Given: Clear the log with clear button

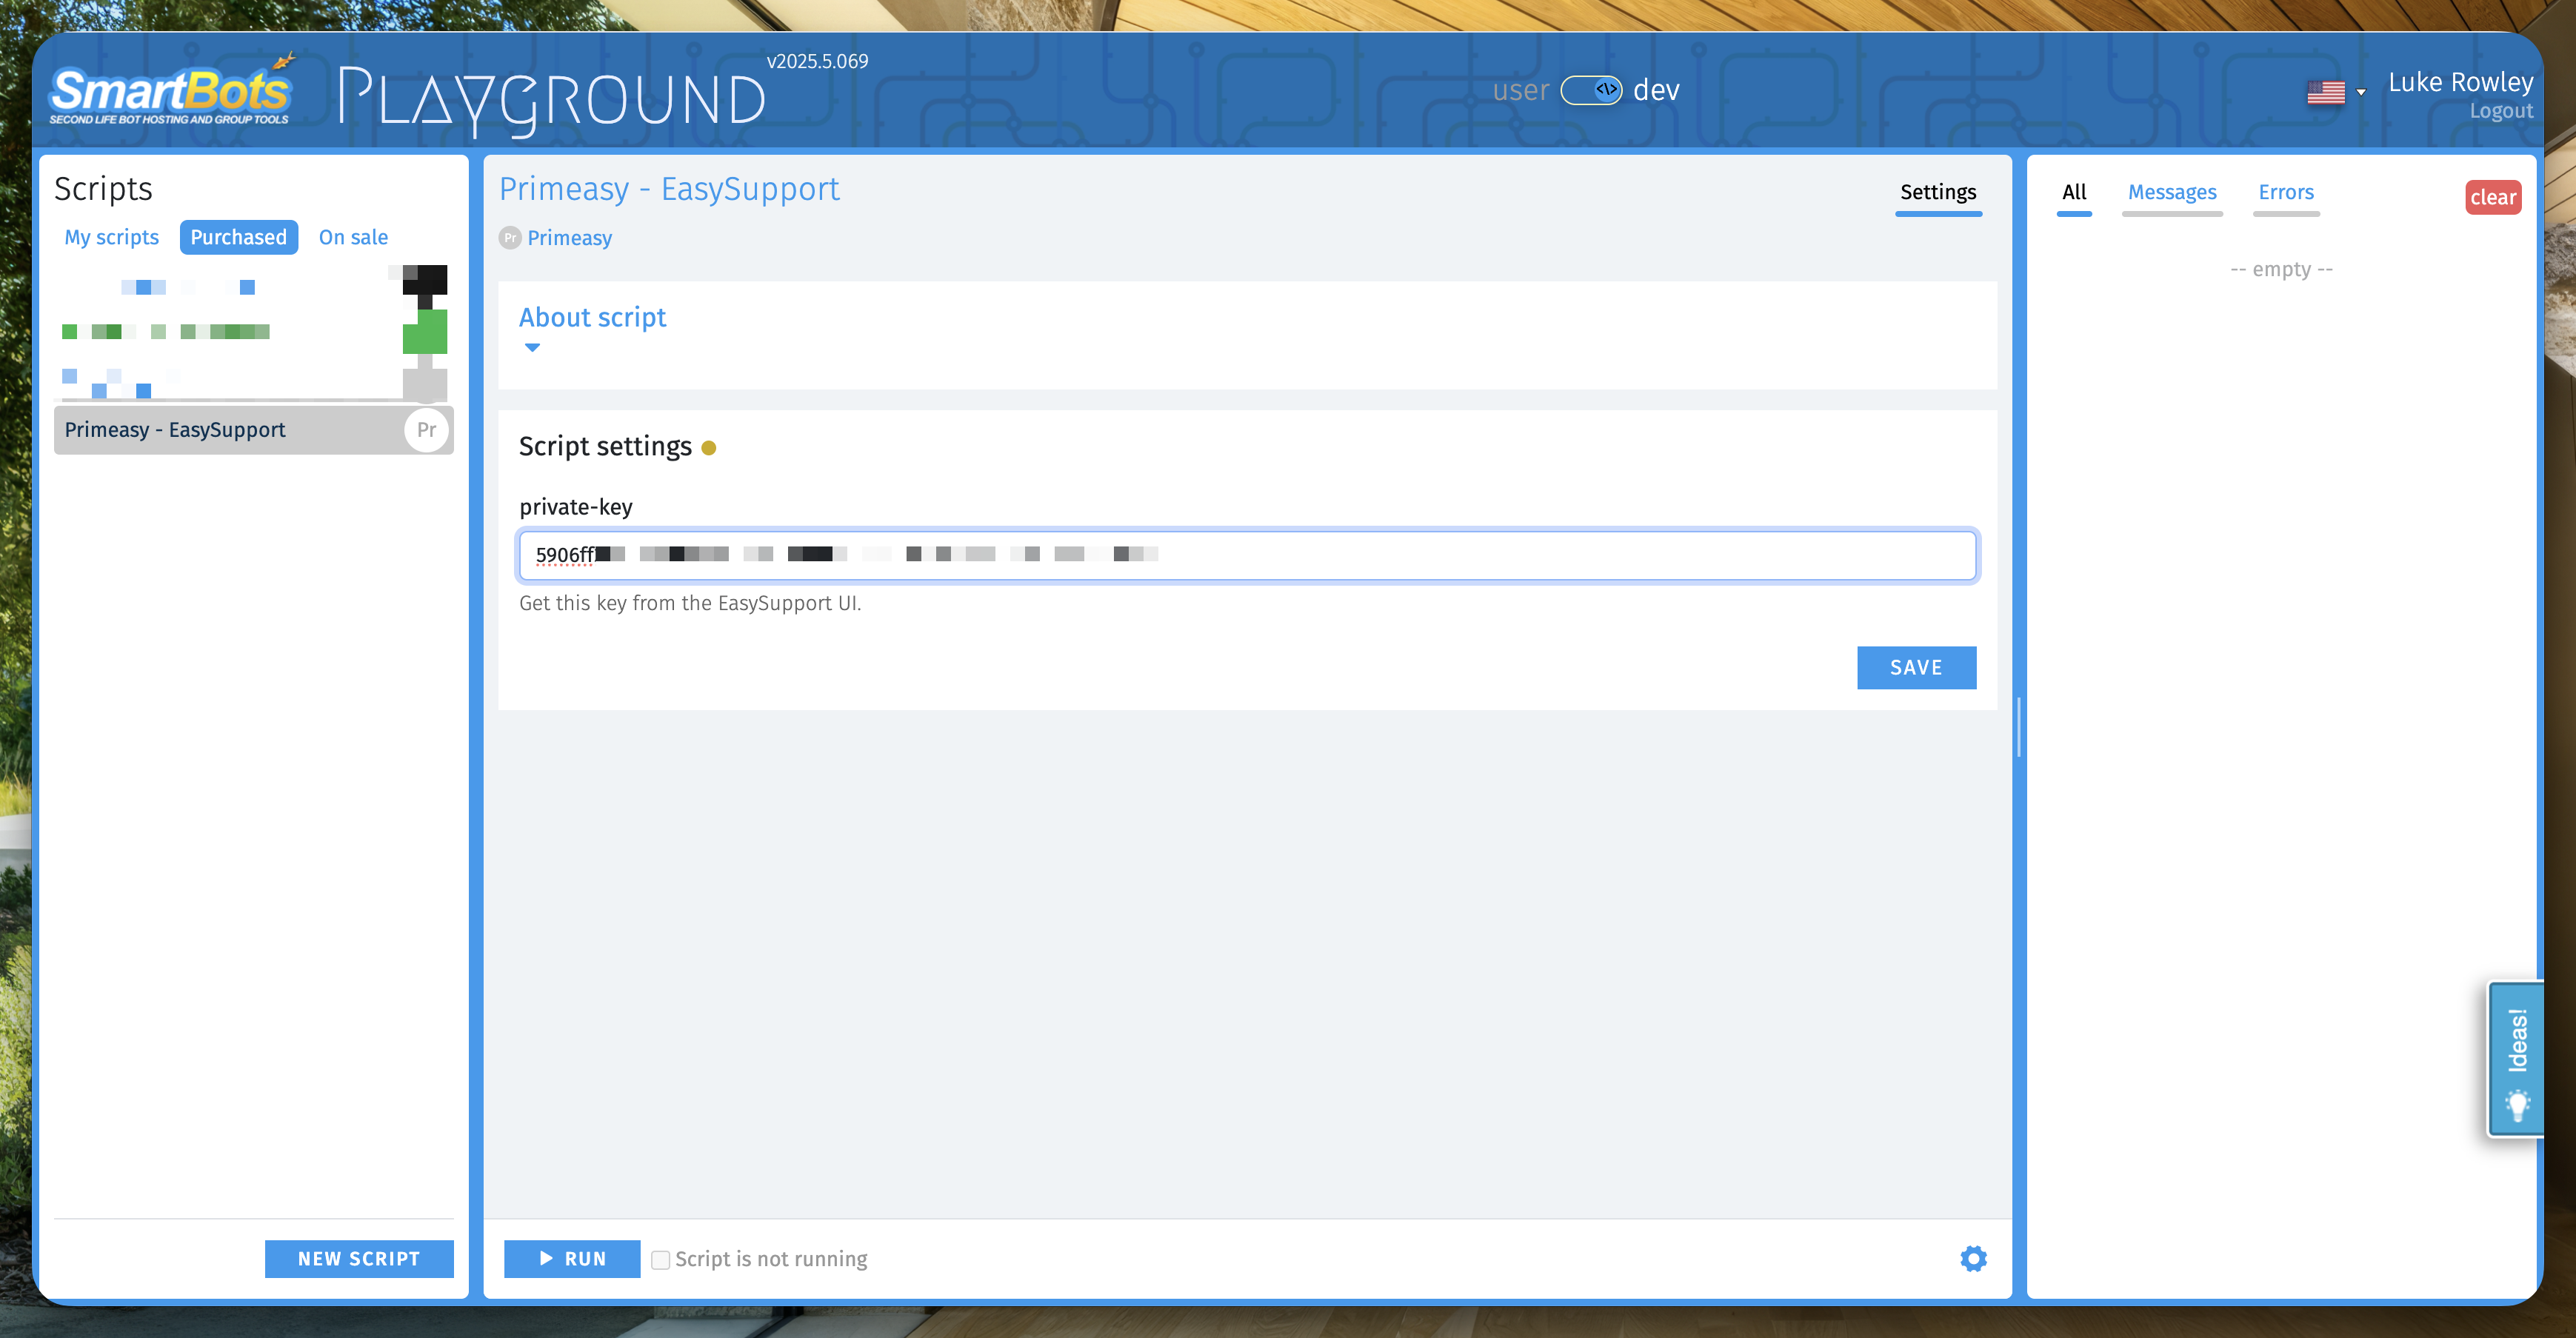Looking at the screenshot, I should click(2492, 197).
